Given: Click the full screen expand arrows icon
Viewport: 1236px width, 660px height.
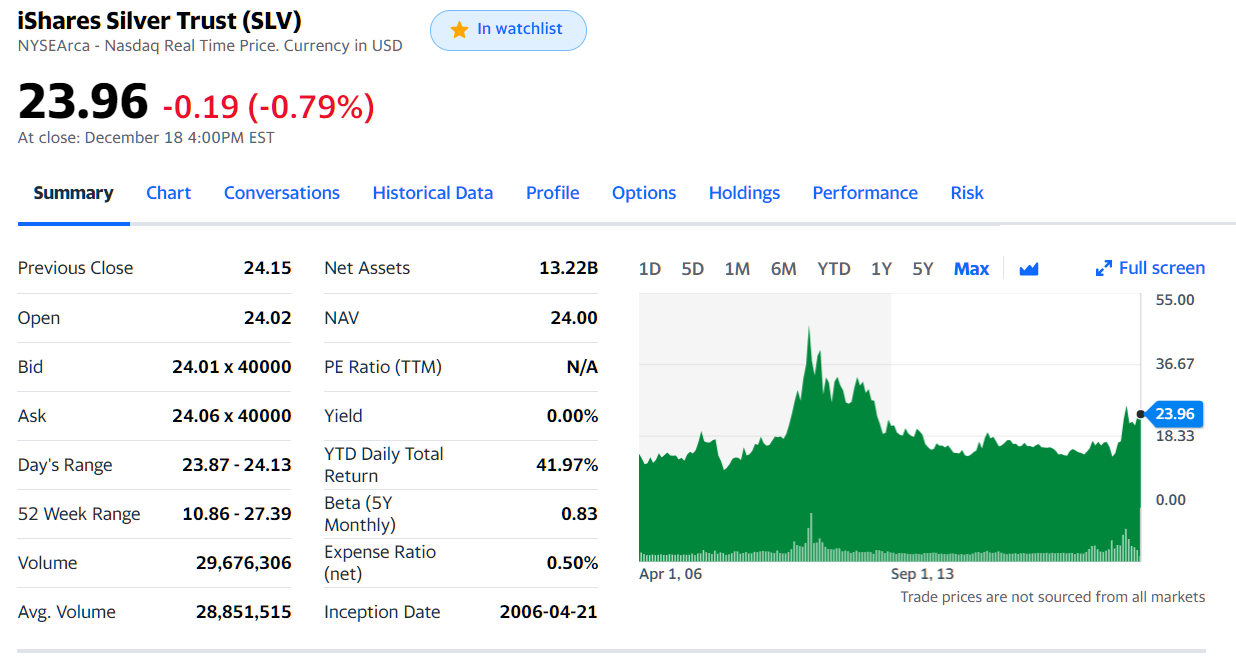Looking at the screenshot, I should pyautogui.click(x=1104, y=268).
